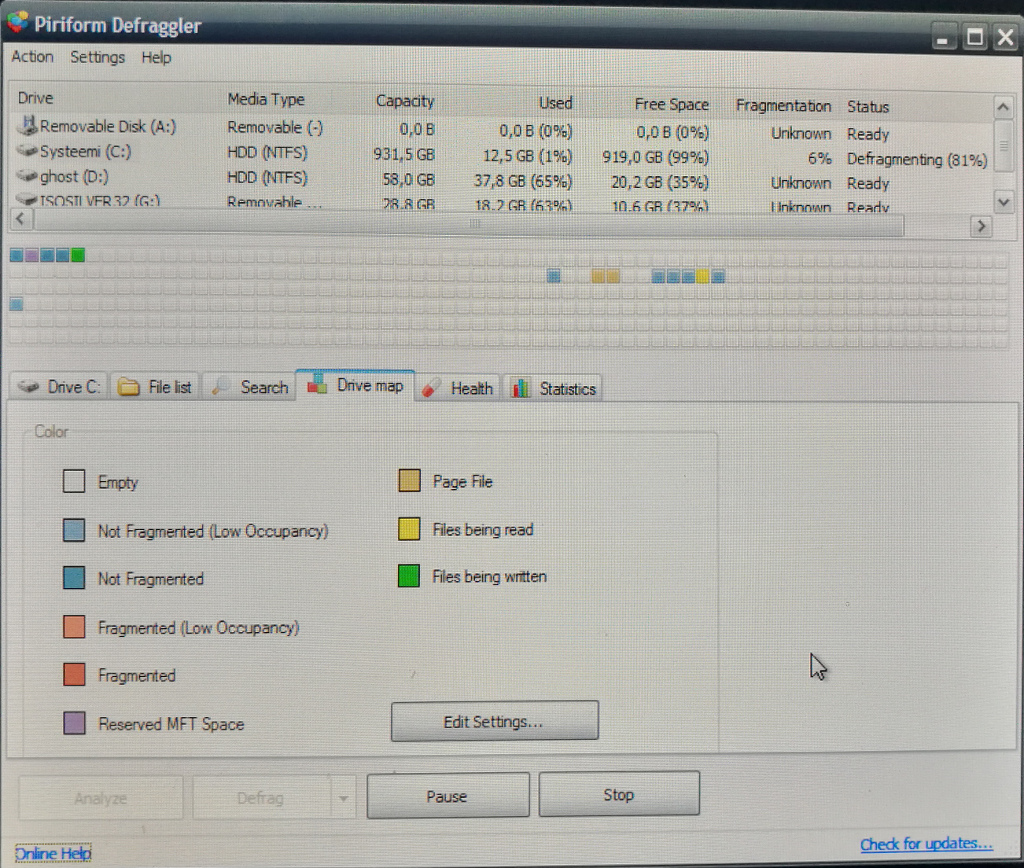Click the Pause button

click(x=448, y=796)
